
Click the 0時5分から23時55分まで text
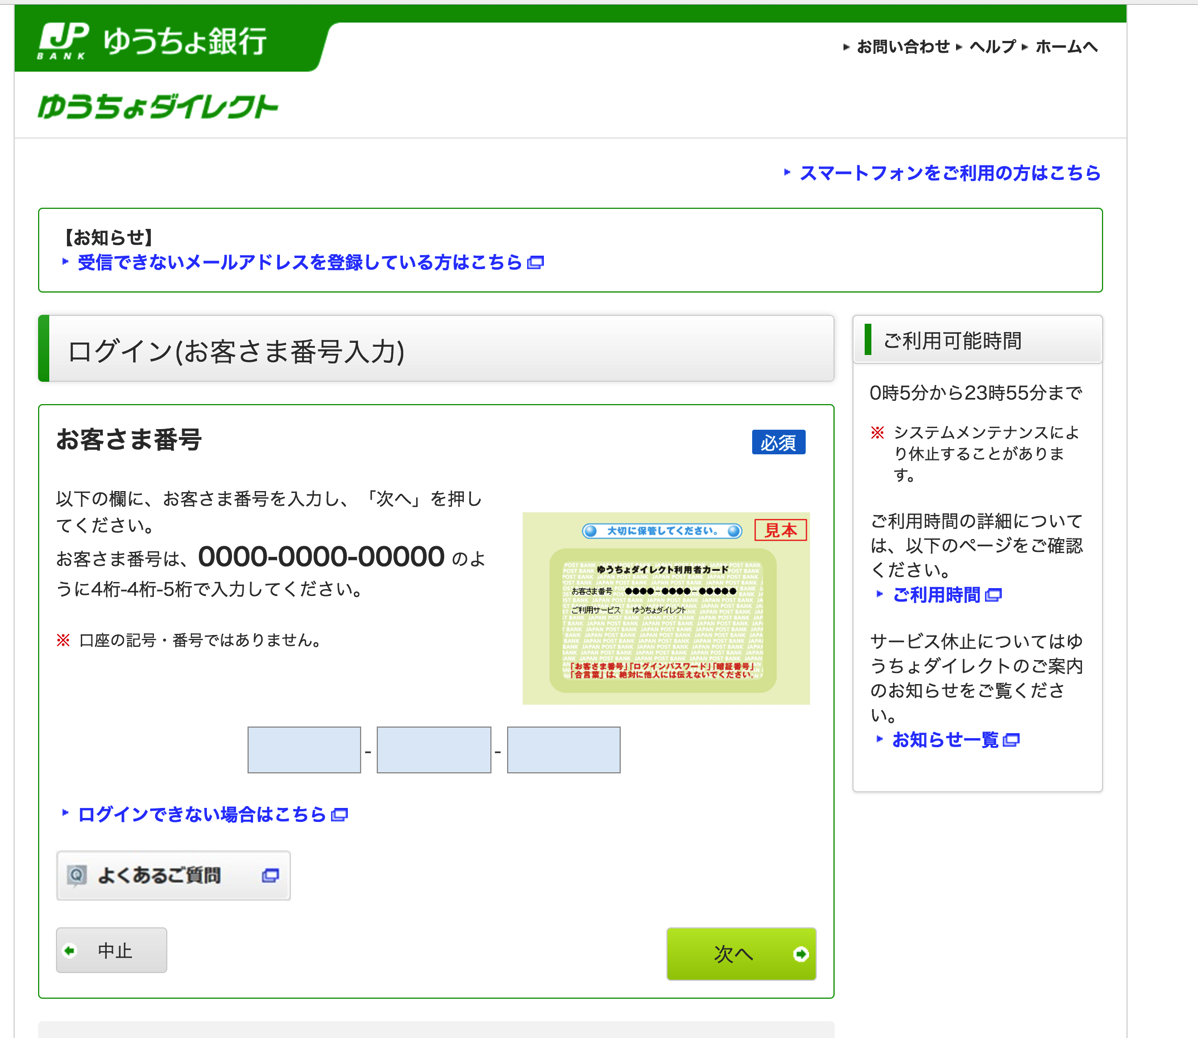point(976,393)
